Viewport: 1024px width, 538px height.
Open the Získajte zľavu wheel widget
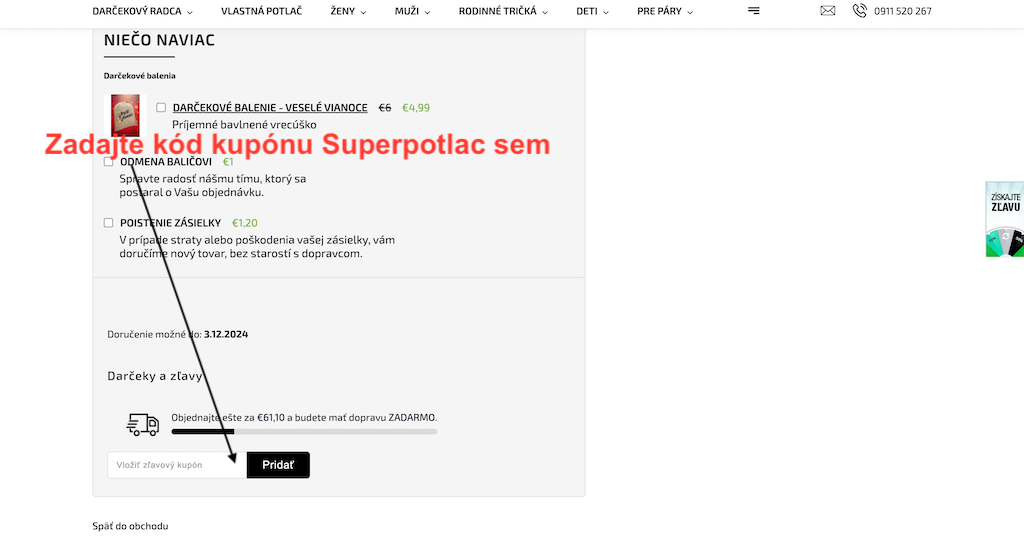1004,219
